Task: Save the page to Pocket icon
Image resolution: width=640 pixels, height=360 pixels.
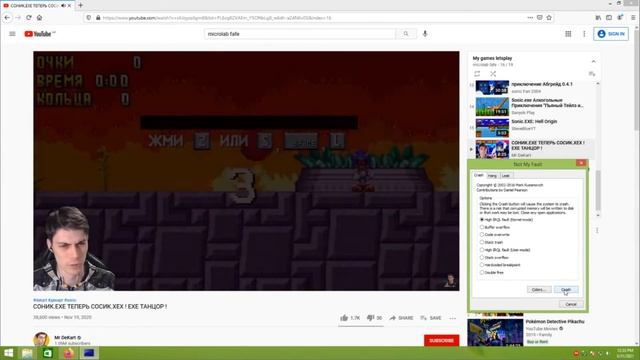Action: click(540, 18)
